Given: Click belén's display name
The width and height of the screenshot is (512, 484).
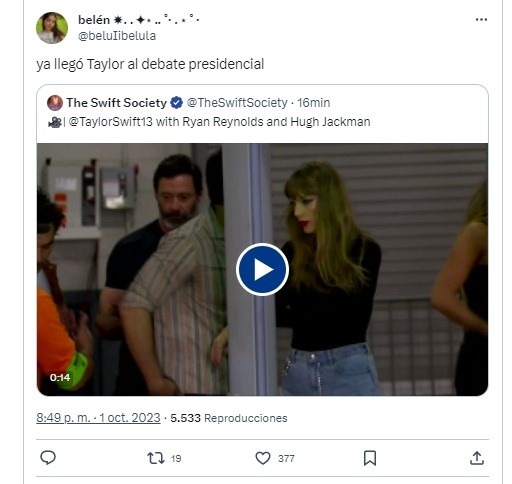Looking at the screenshot, I should pos(94,20).
